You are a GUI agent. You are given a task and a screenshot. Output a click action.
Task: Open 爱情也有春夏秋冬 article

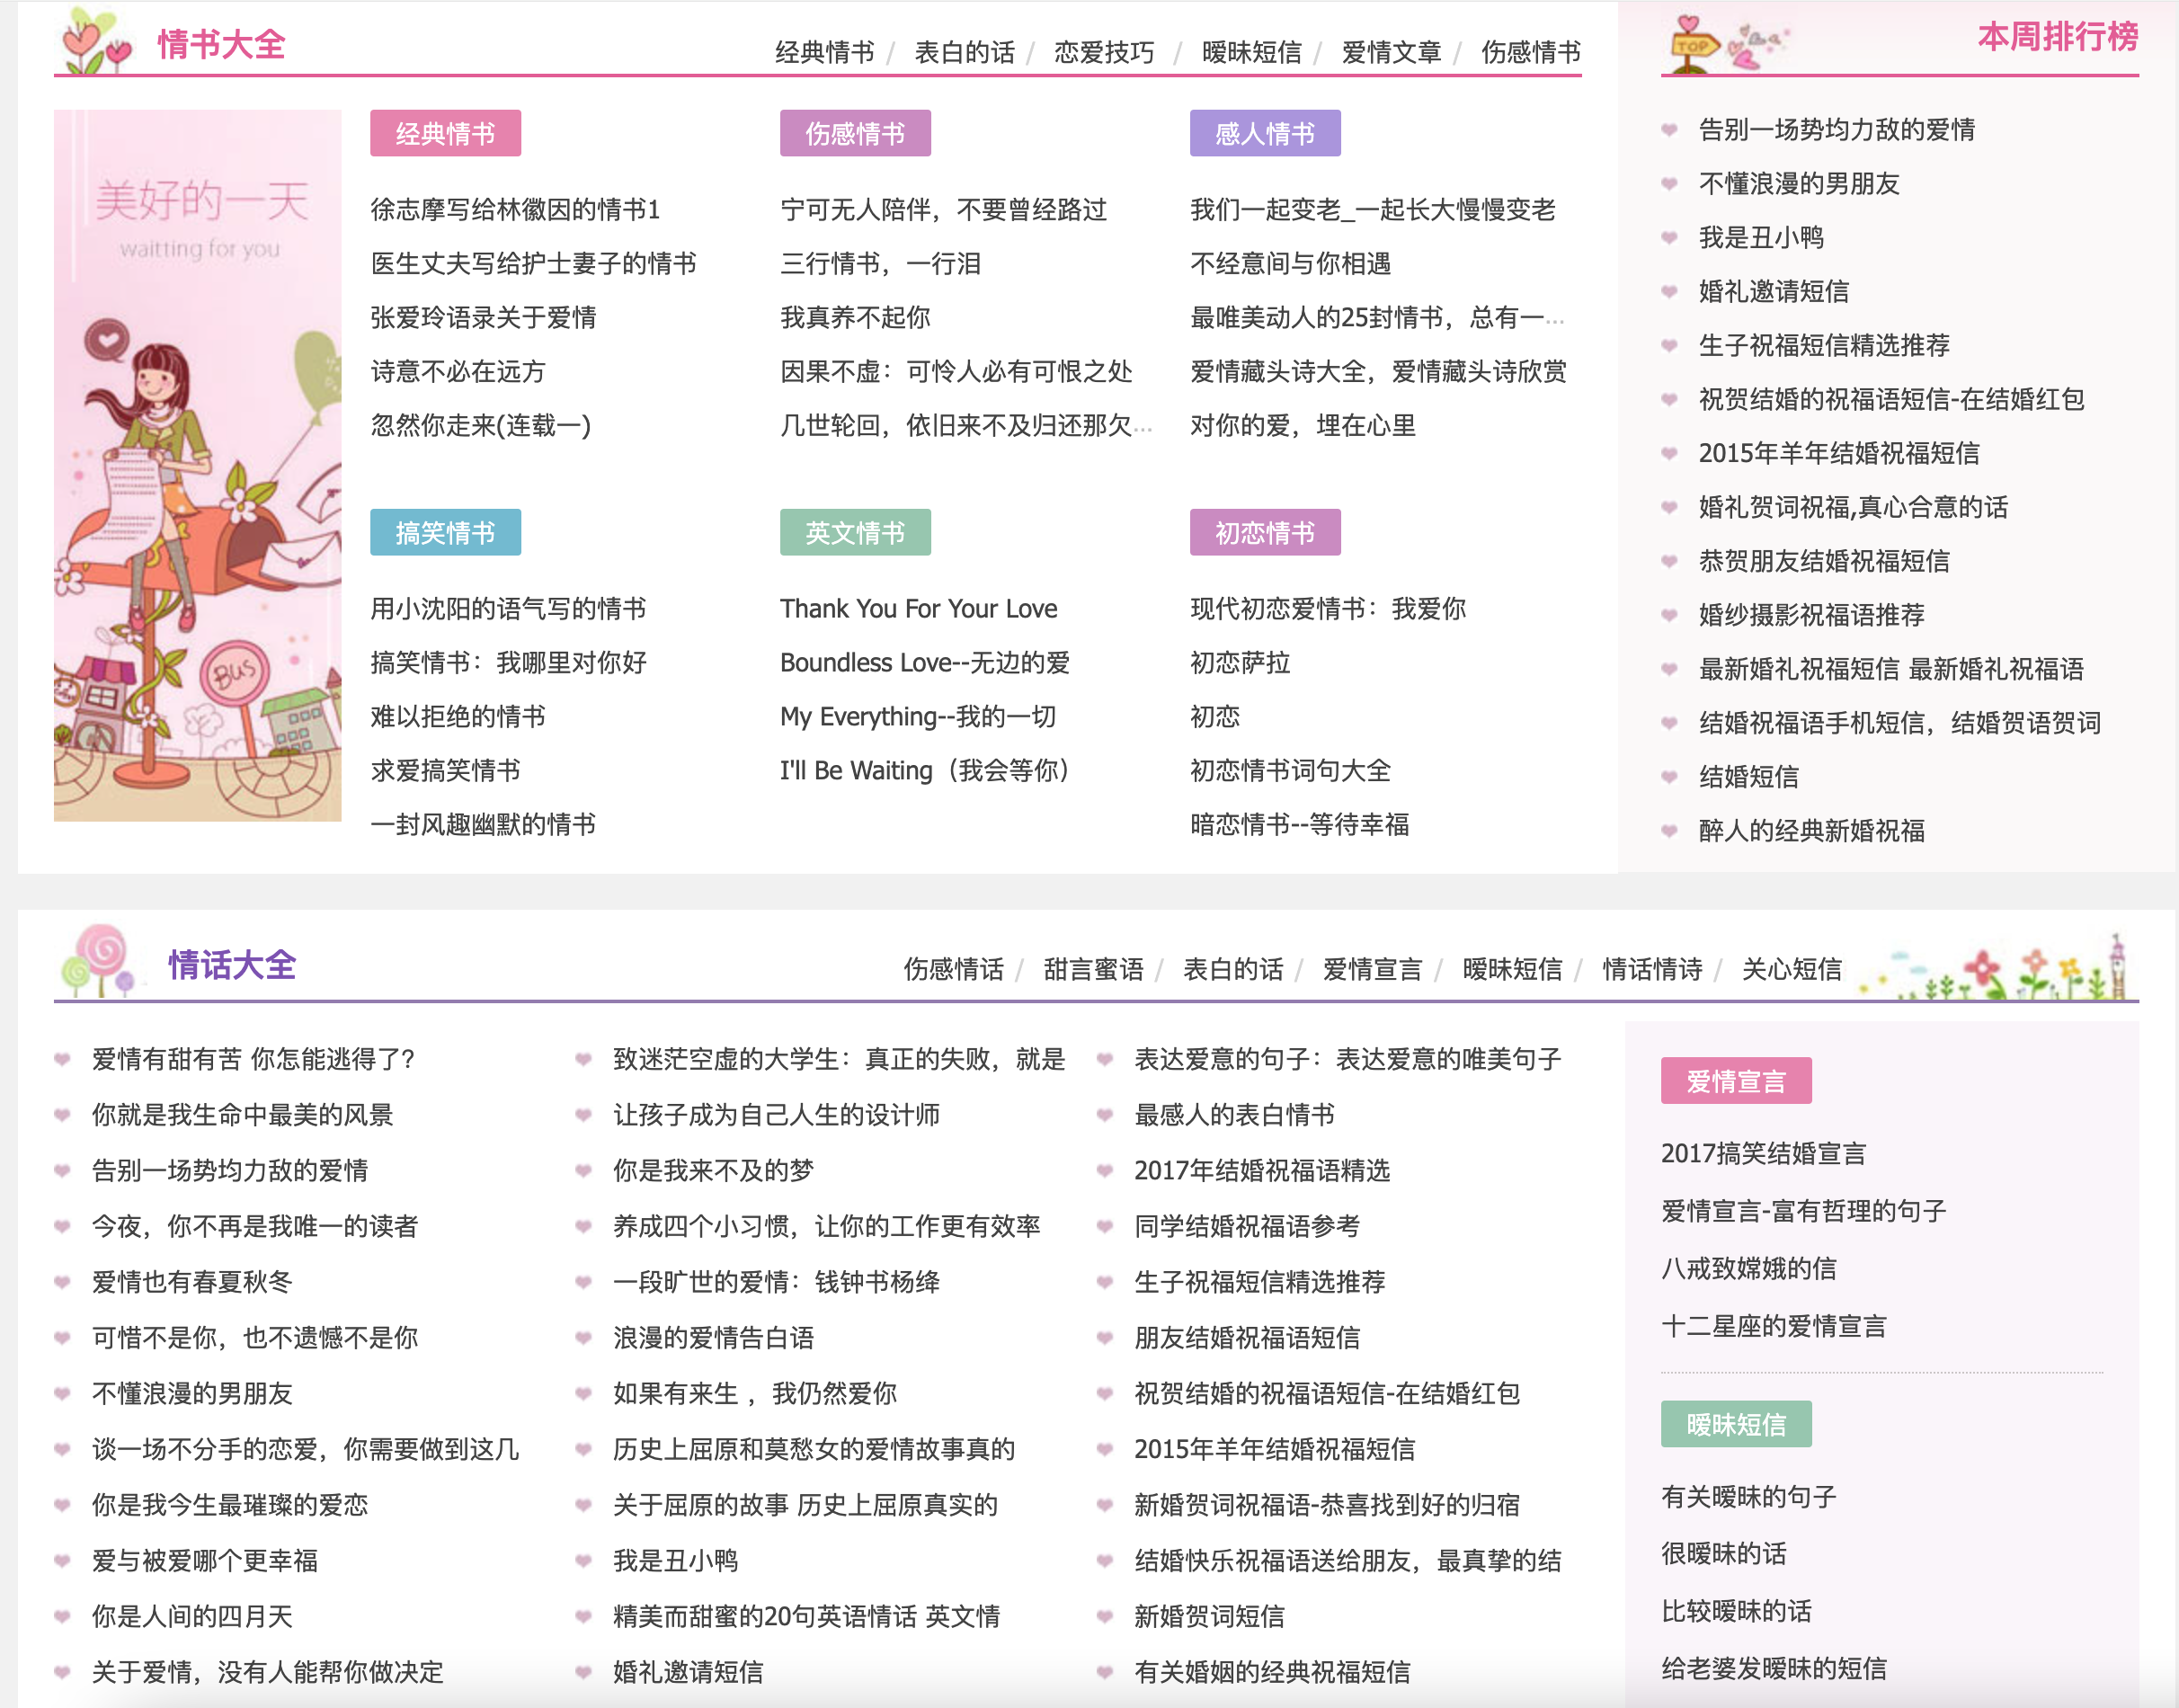pos(192,1282)
